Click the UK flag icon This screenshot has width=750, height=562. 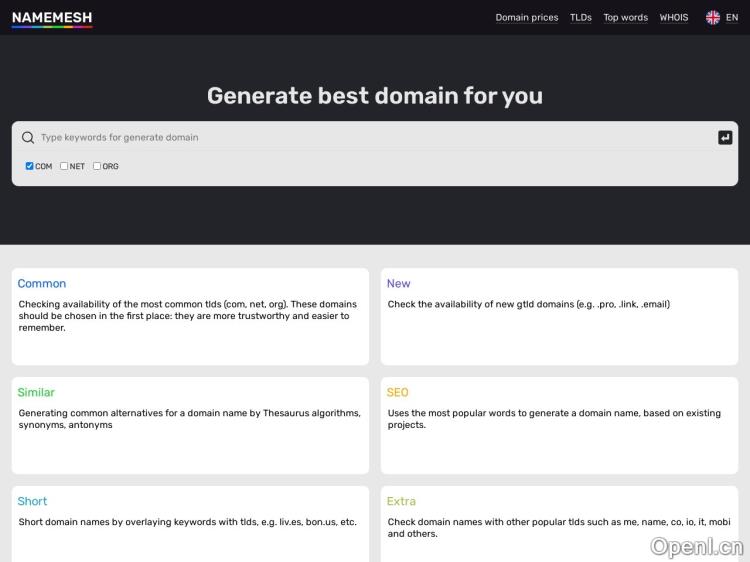(713, 17)
